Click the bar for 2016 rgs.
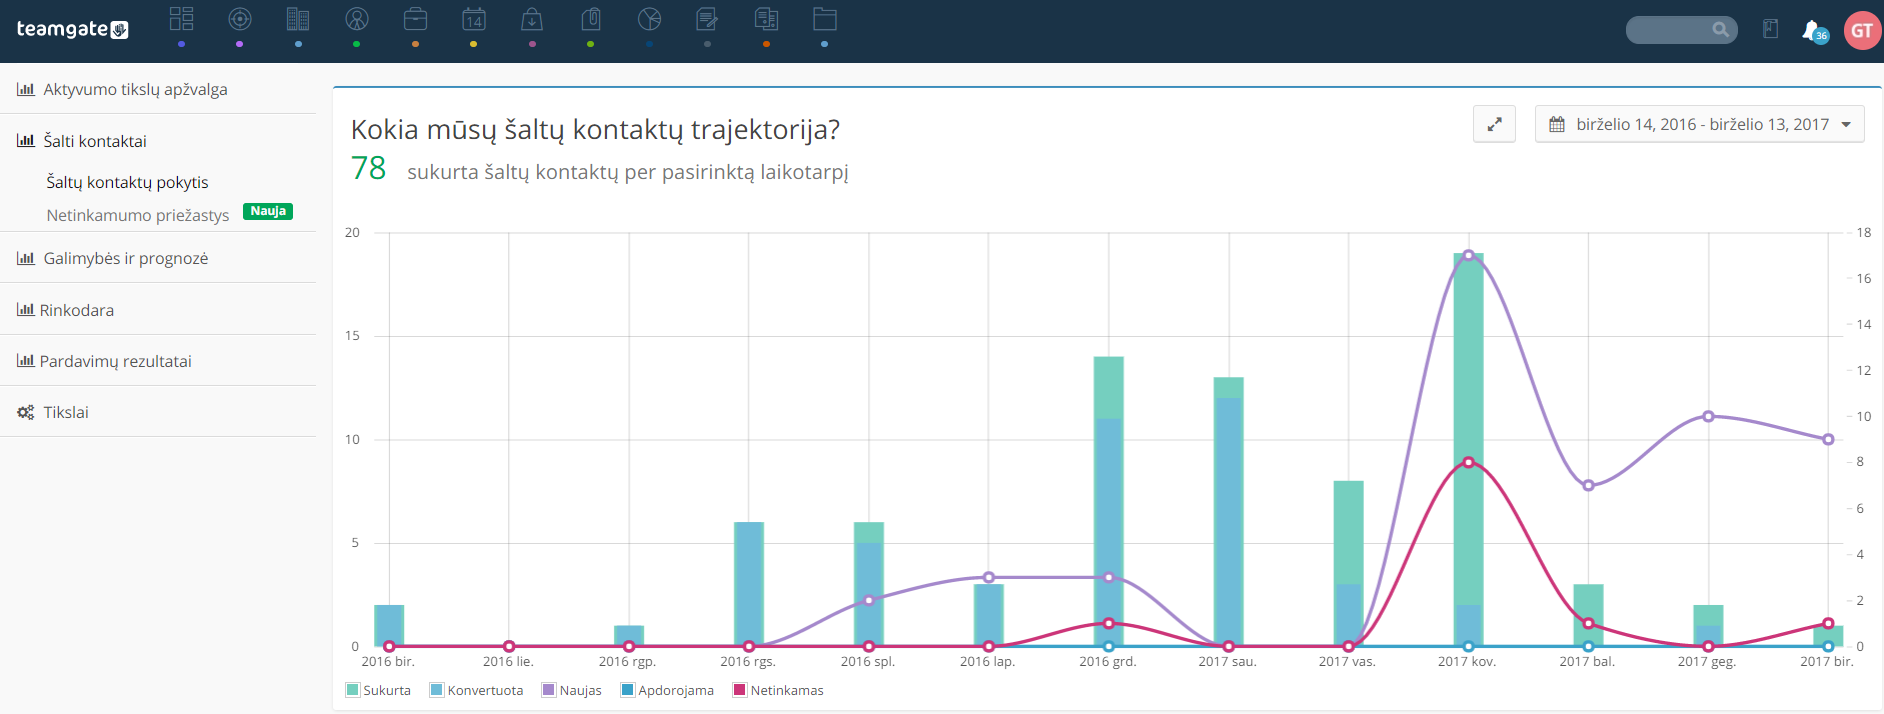 pos(748,584)
